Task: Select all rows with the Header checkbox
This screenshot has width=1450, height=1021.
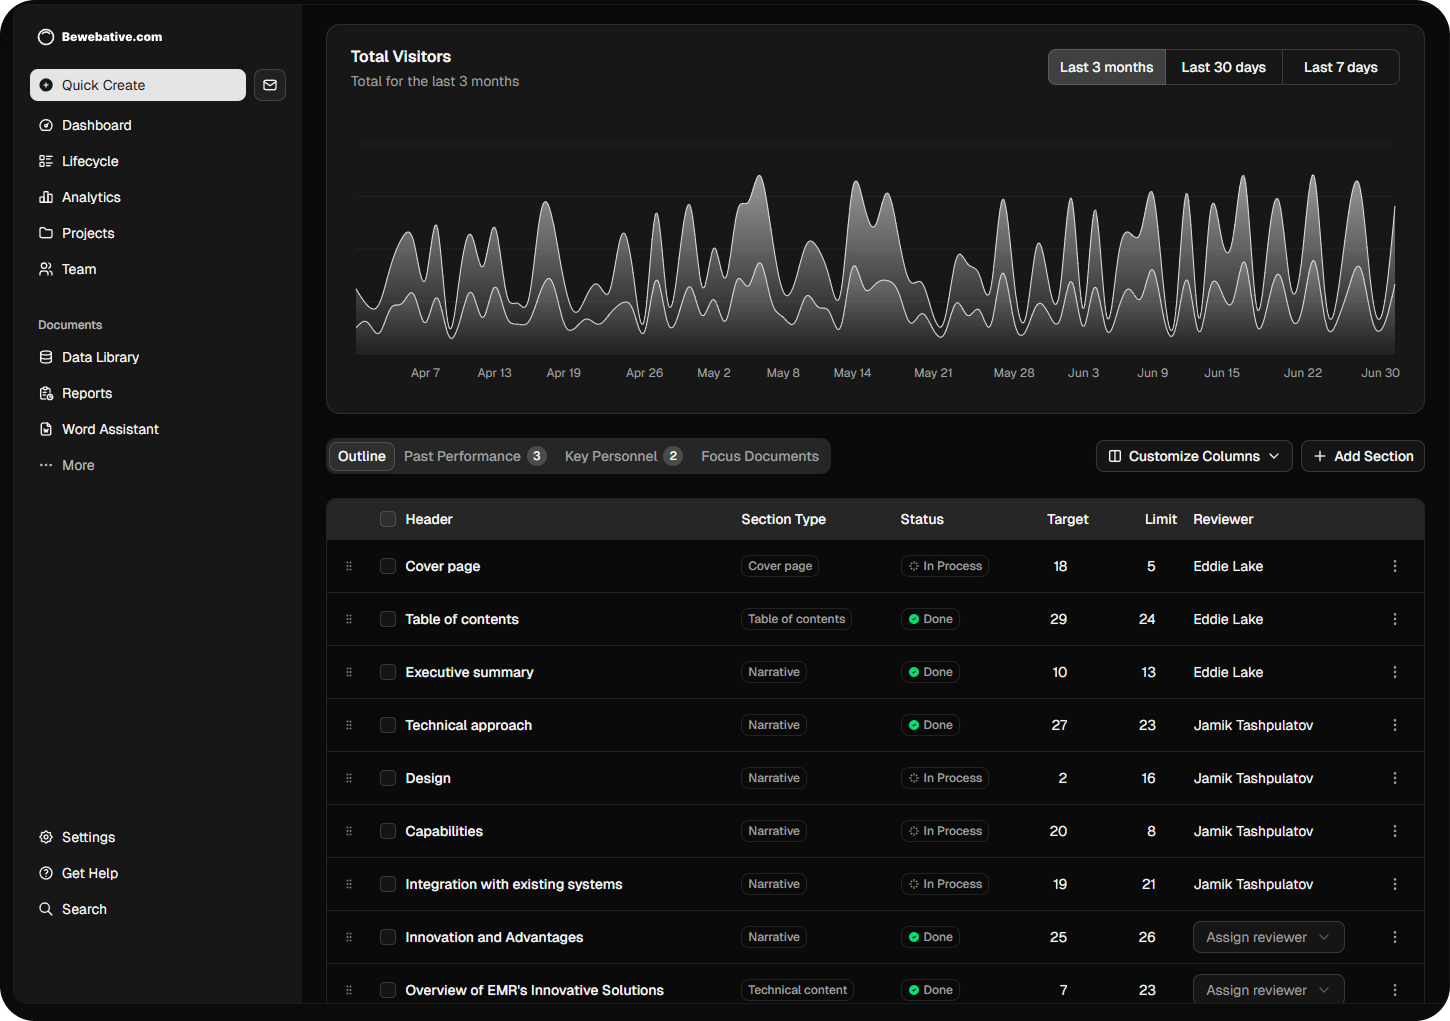Action: coord(388,519)
